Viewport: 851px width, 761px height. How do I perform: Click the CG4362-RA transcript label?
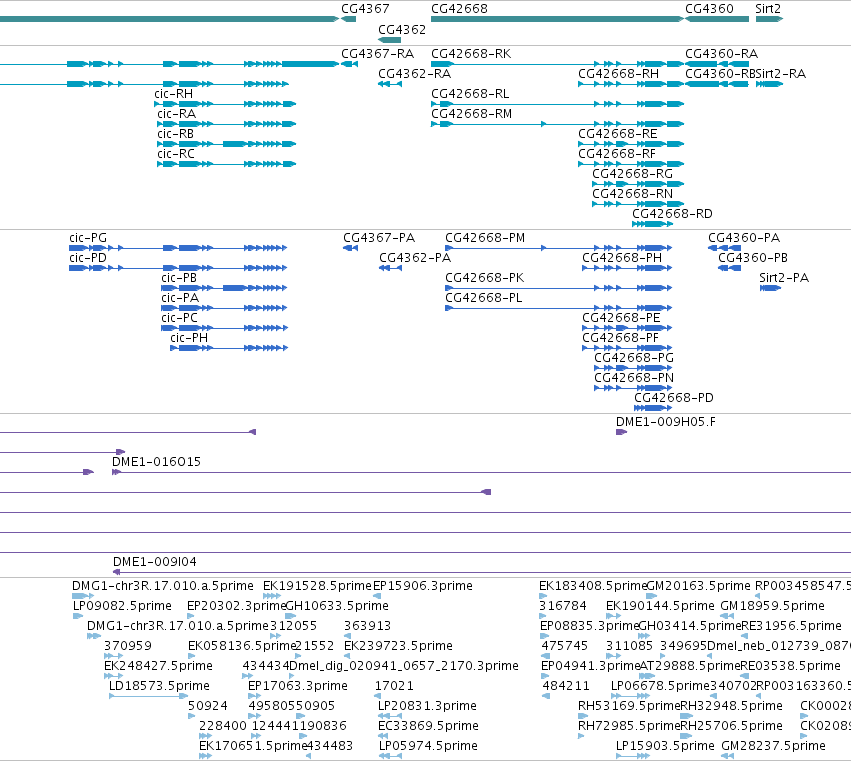415,74
